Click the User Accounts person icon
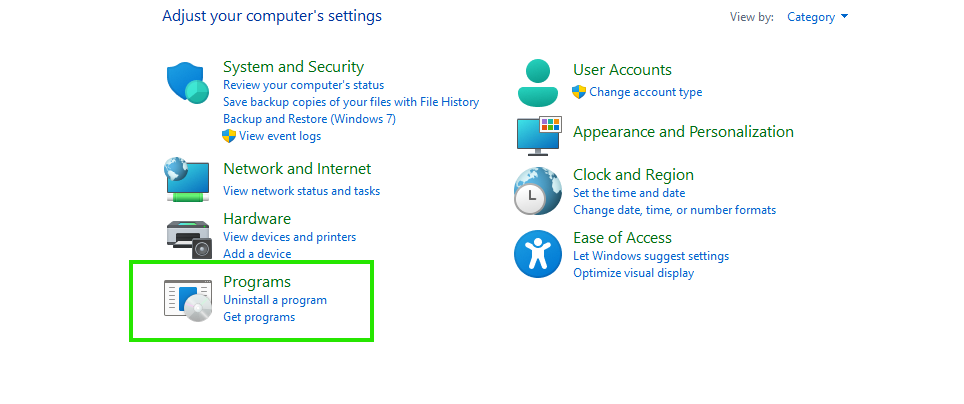 point(538,83)
